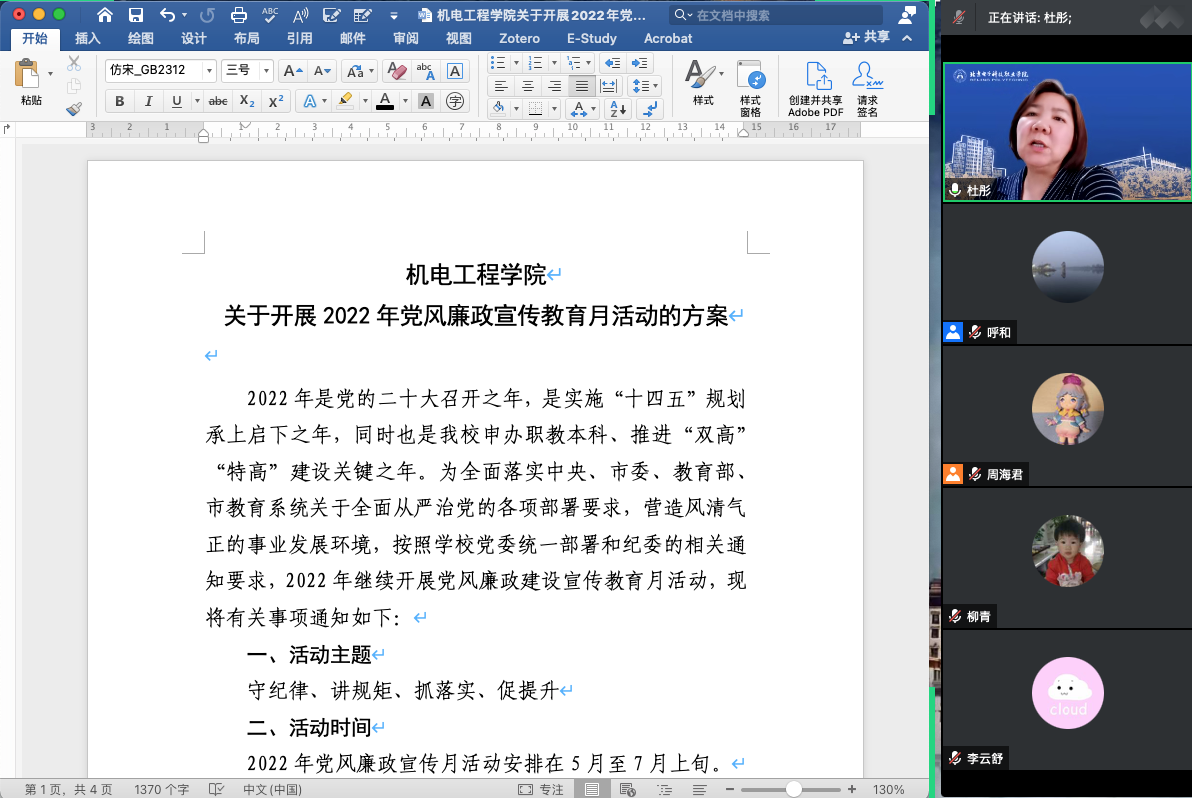Switch to the 插入 (Insert) tab

point(88,38)
